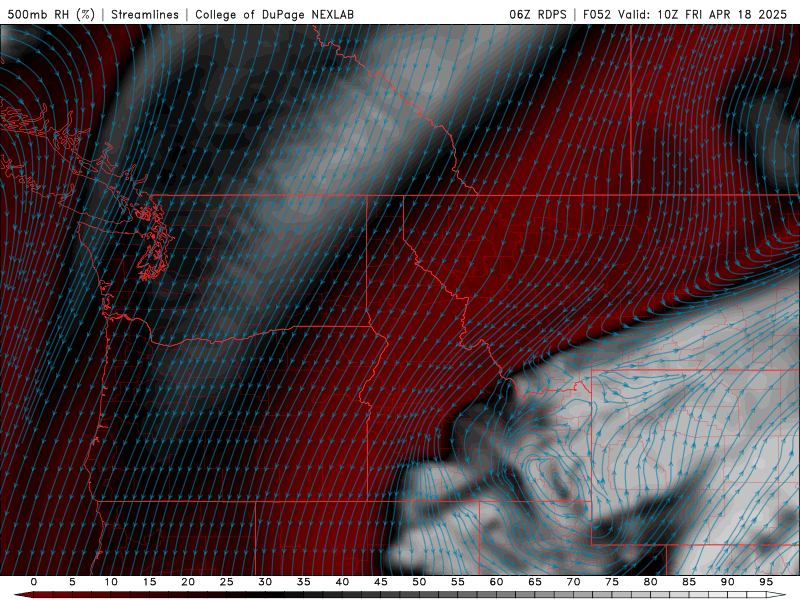
Task: Click the colorbar value 80 label
Action: [650, 582]
